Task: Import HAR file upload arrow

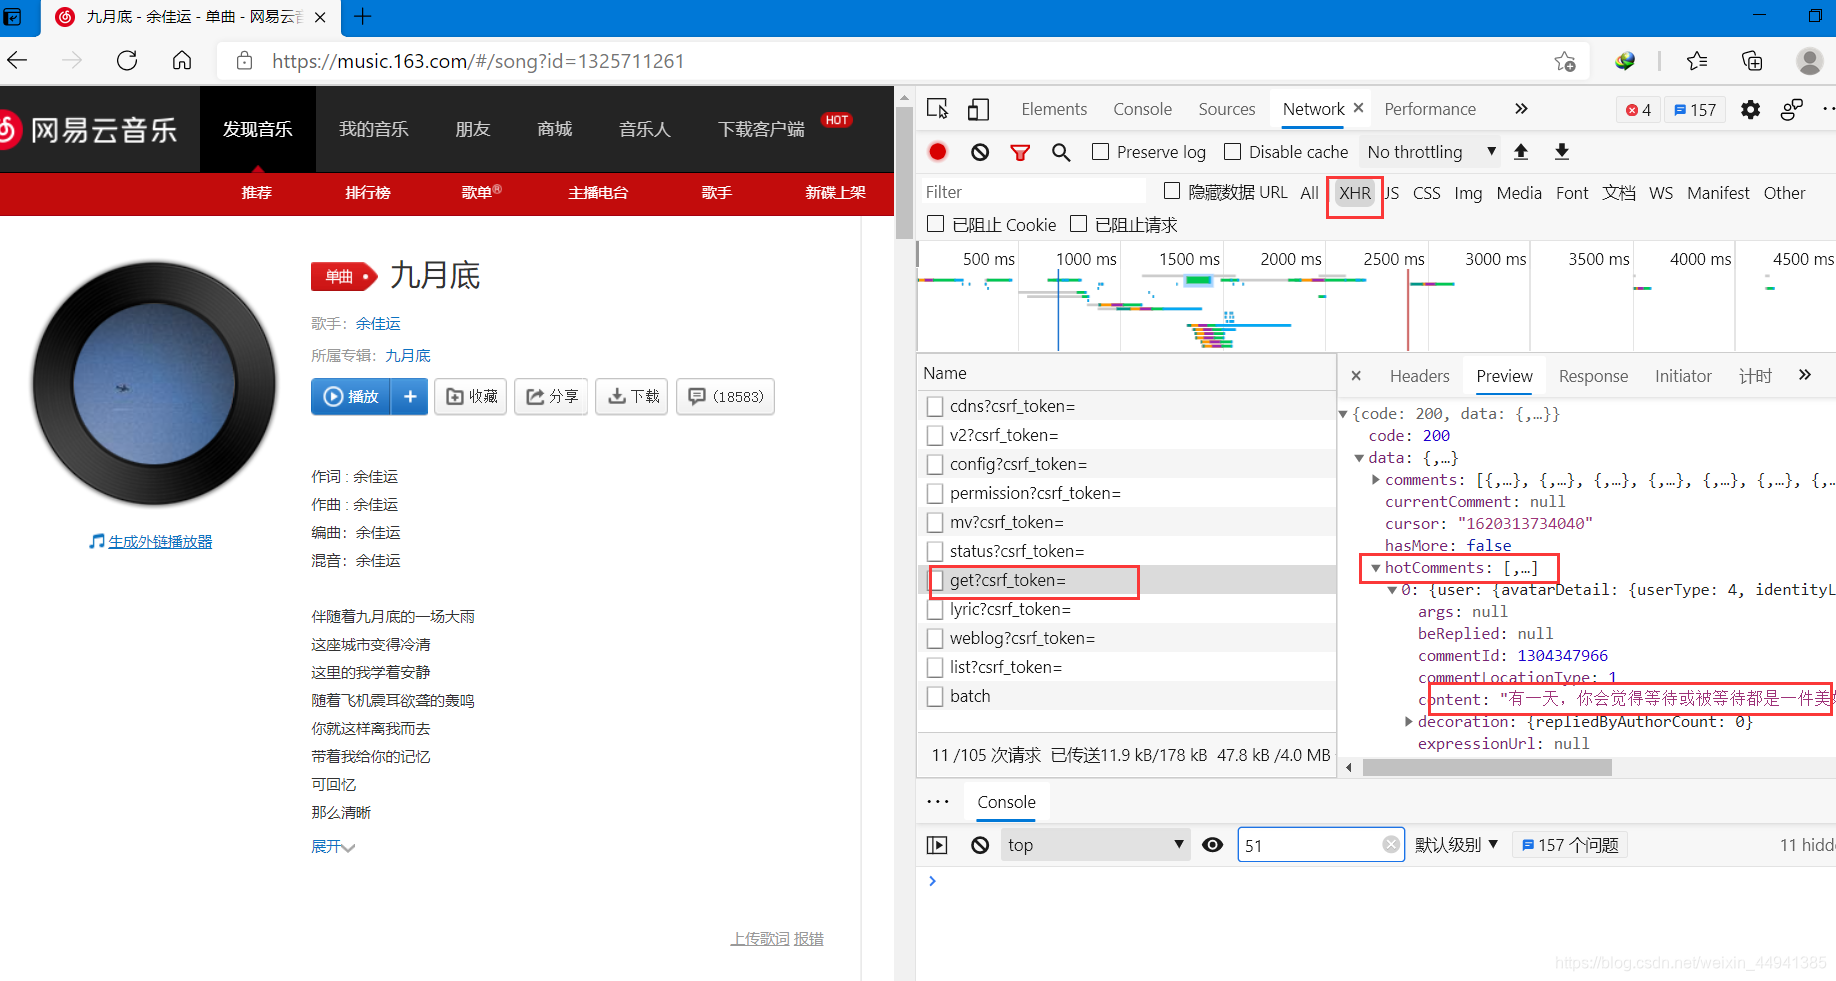Action: [1521, 152]
